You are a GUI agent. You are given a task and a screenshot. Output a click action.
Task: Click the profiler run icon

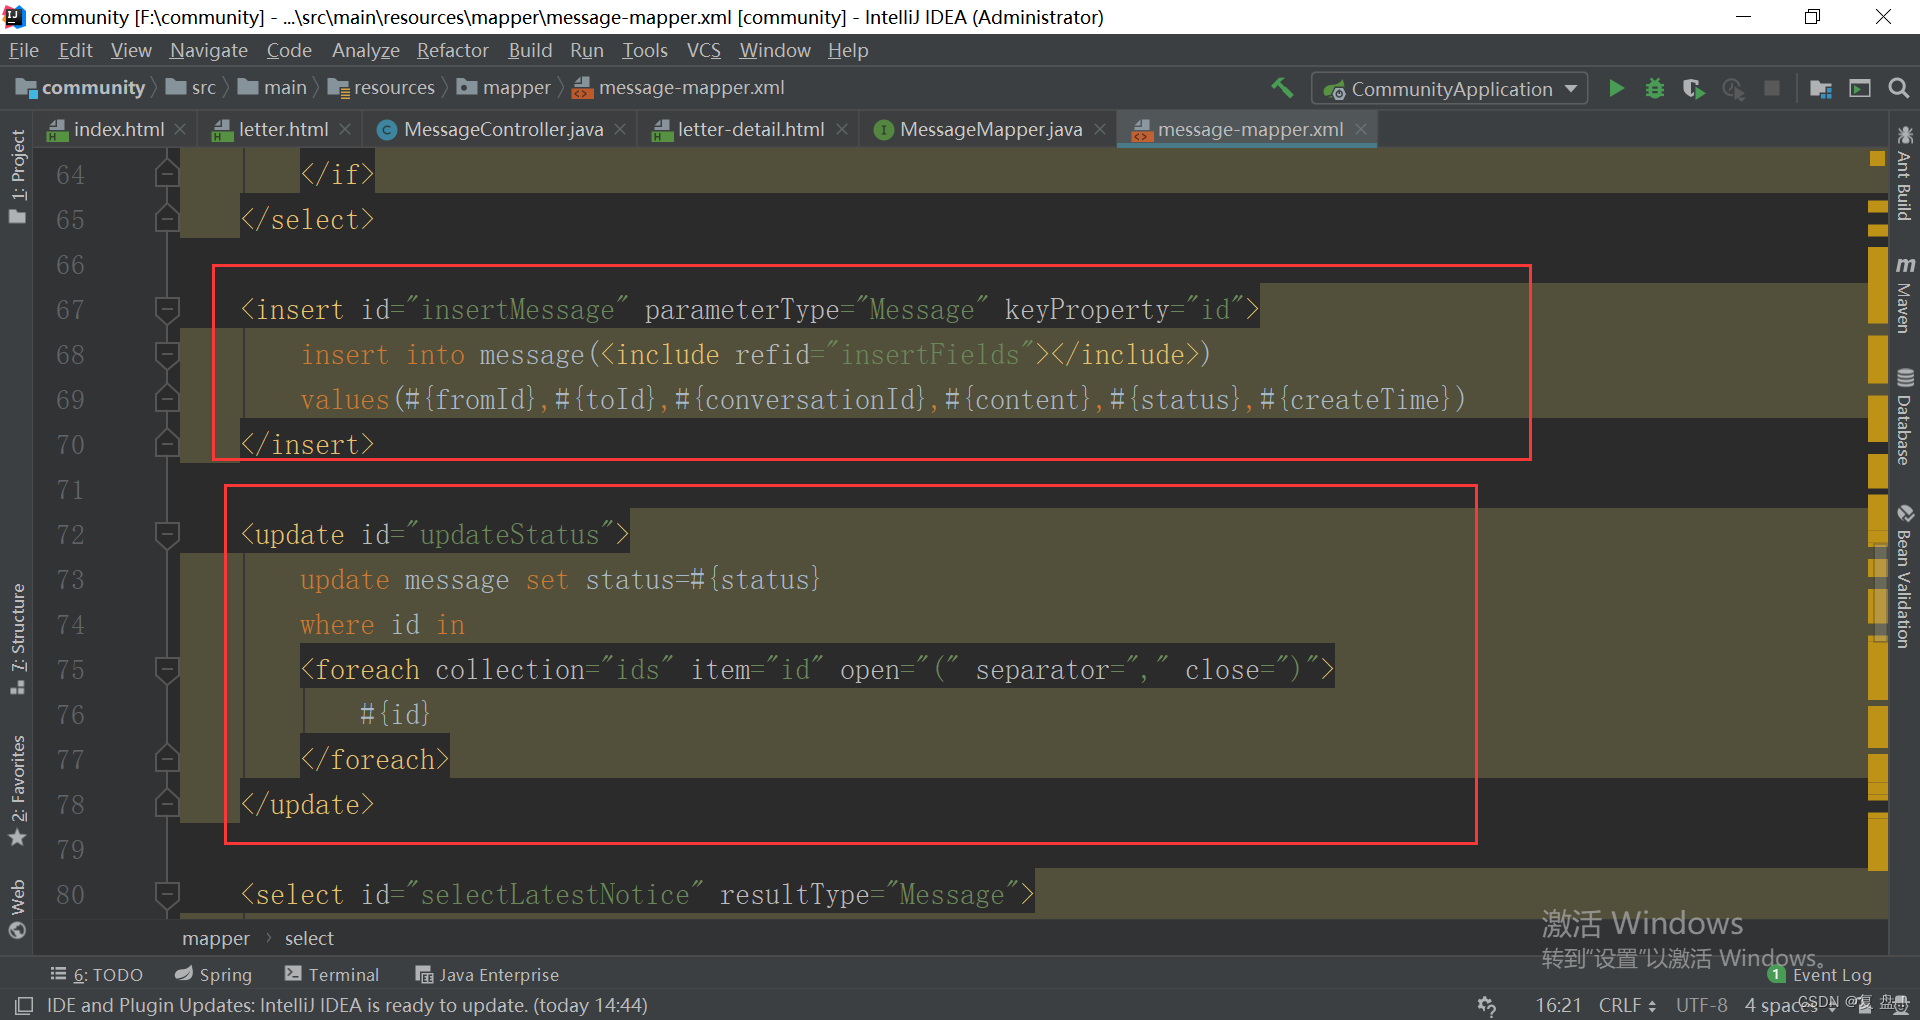click(x=1733, y=88)
